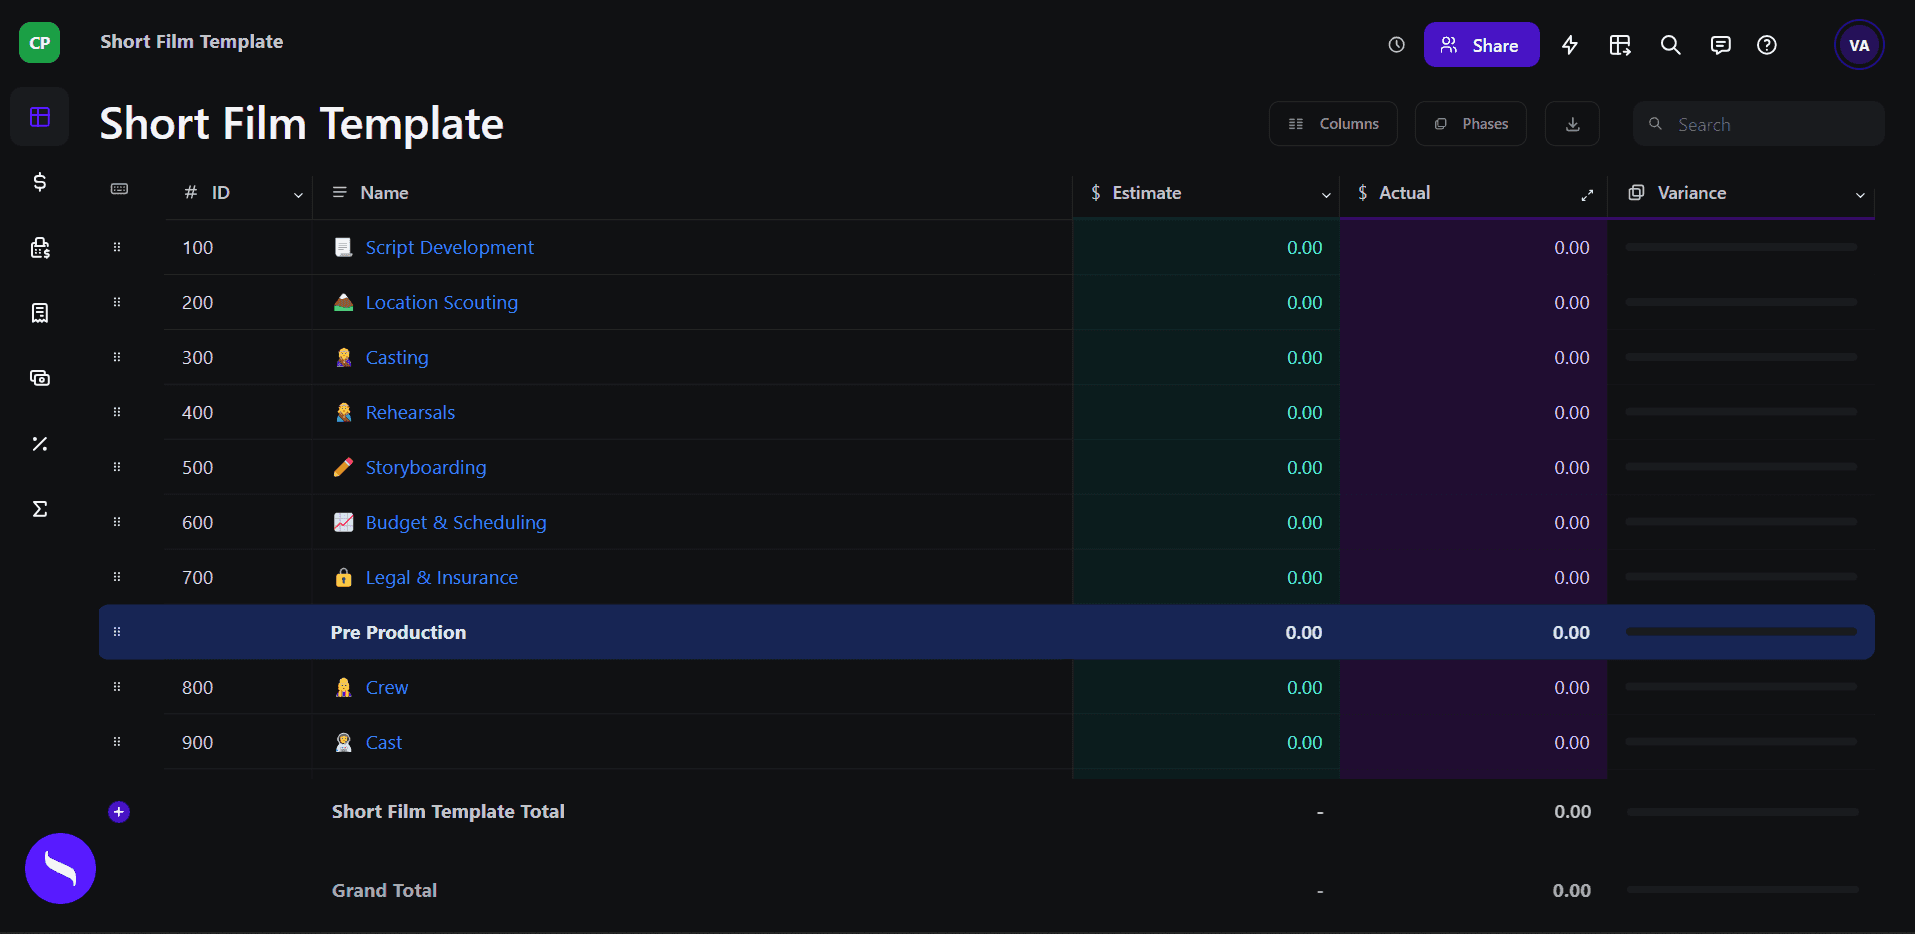This screenshot has width=1915, height=934.
Task: Click the download export button
Action: coord(1572,124)
